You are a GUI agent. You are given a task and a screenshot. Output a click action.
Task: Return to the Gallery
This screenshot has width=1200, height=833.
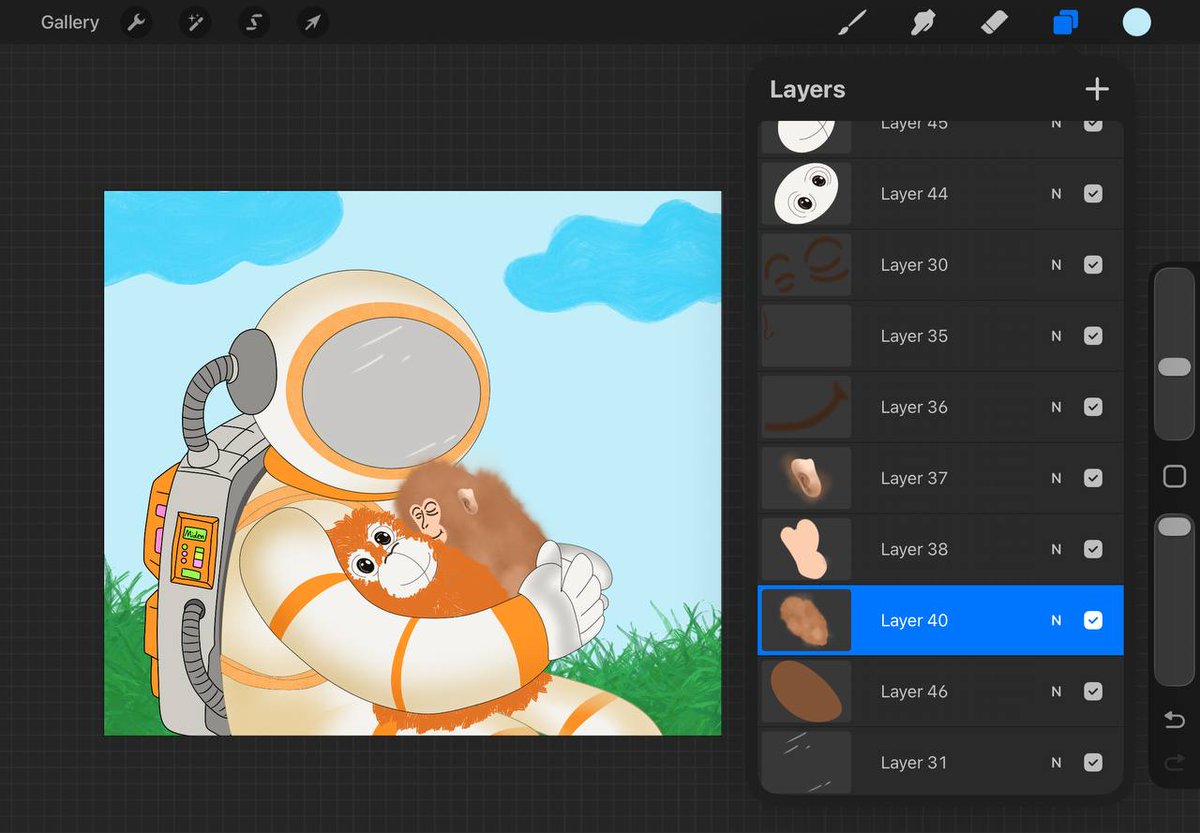click(70, 22)
